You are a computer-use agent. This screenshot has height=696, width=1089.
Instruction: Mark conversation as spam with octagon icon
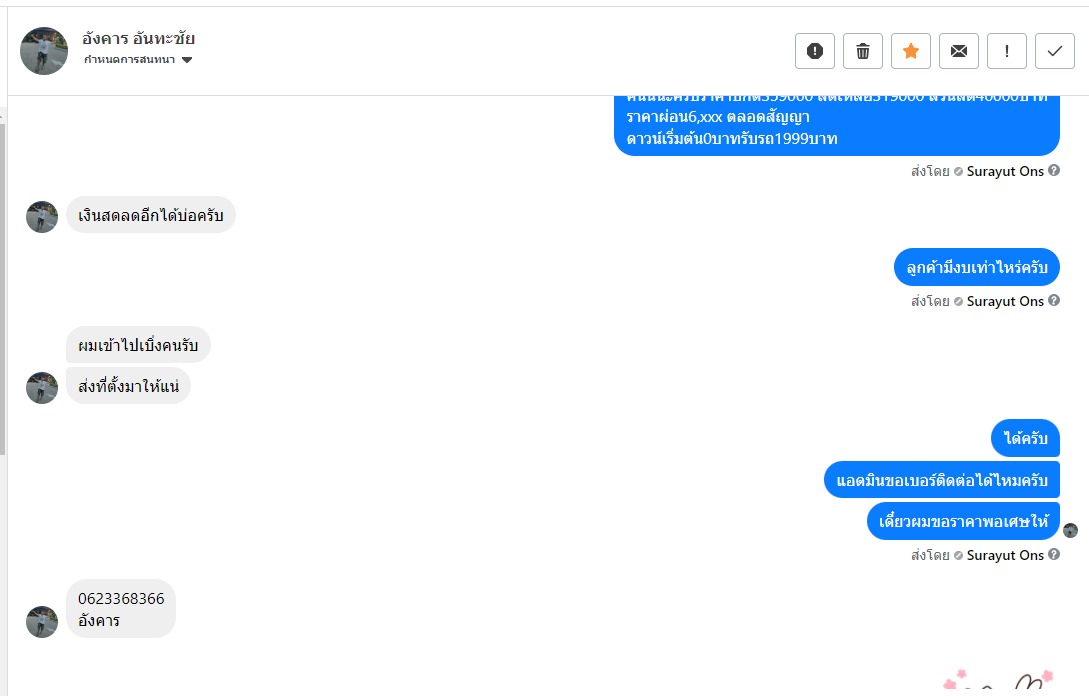point(815,51)
